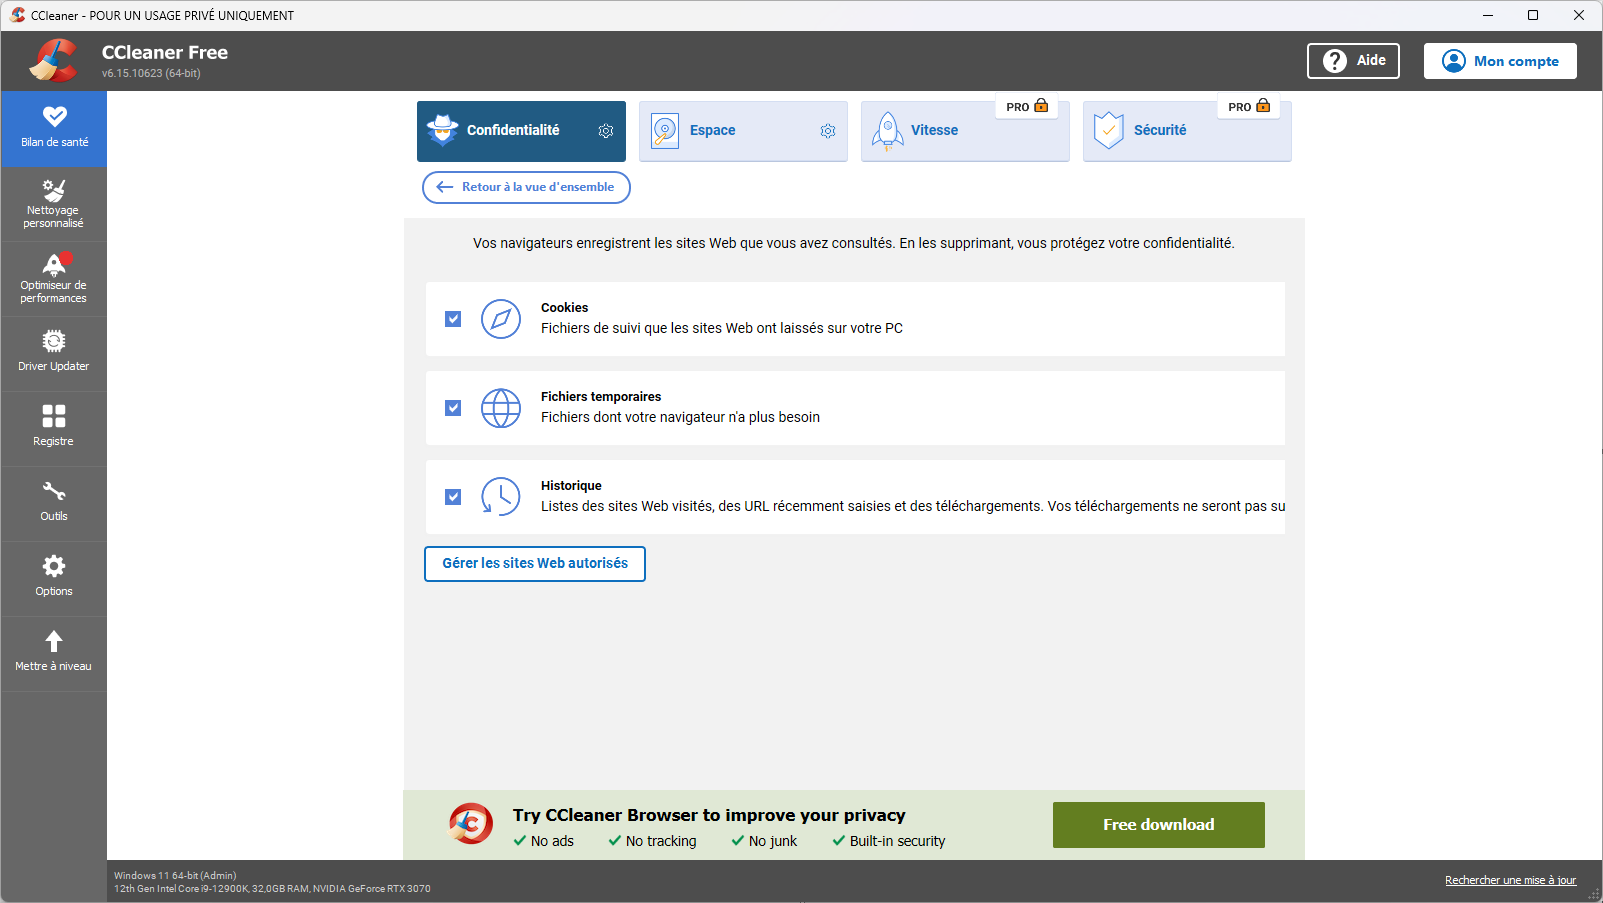Uncheck the Historique option
The height and width of the screenshot is (903, 1603).
(x=453, y=496)
